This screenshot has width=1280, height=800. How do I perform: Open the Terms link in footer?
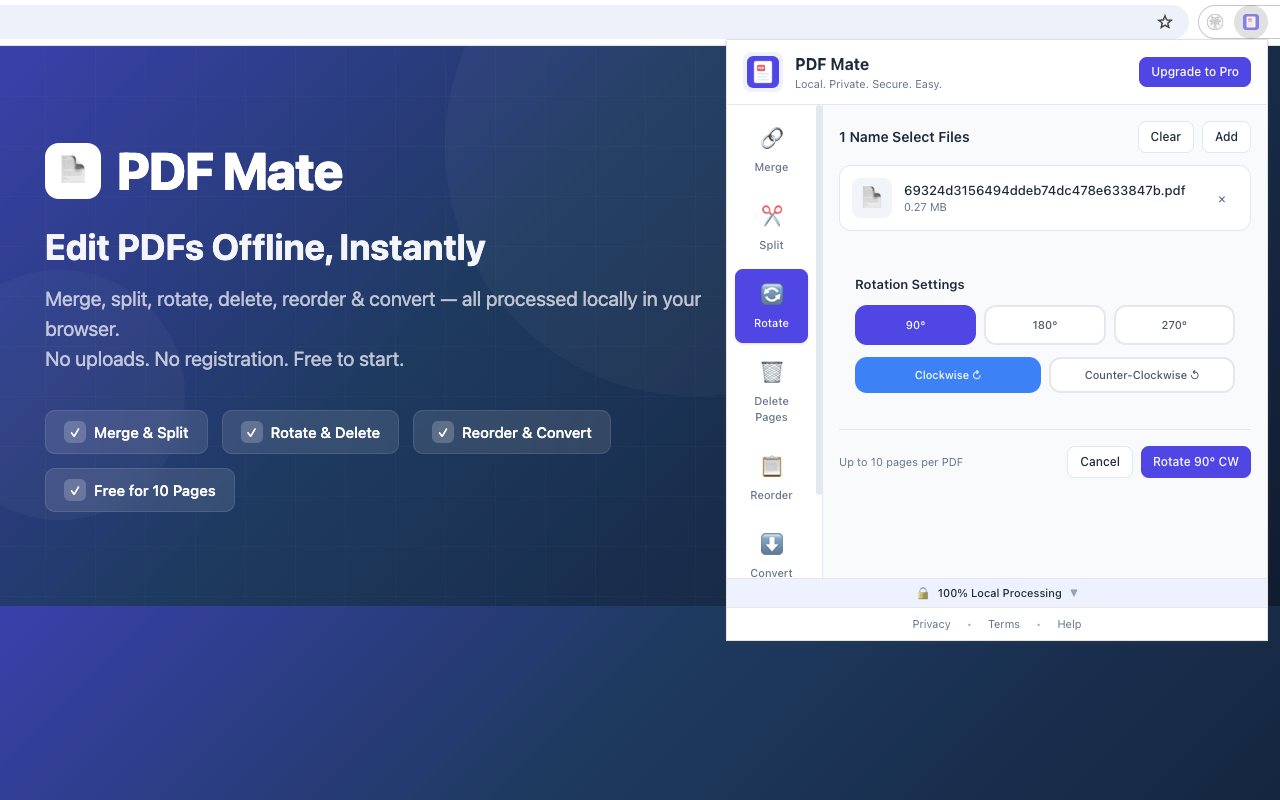1004,624
